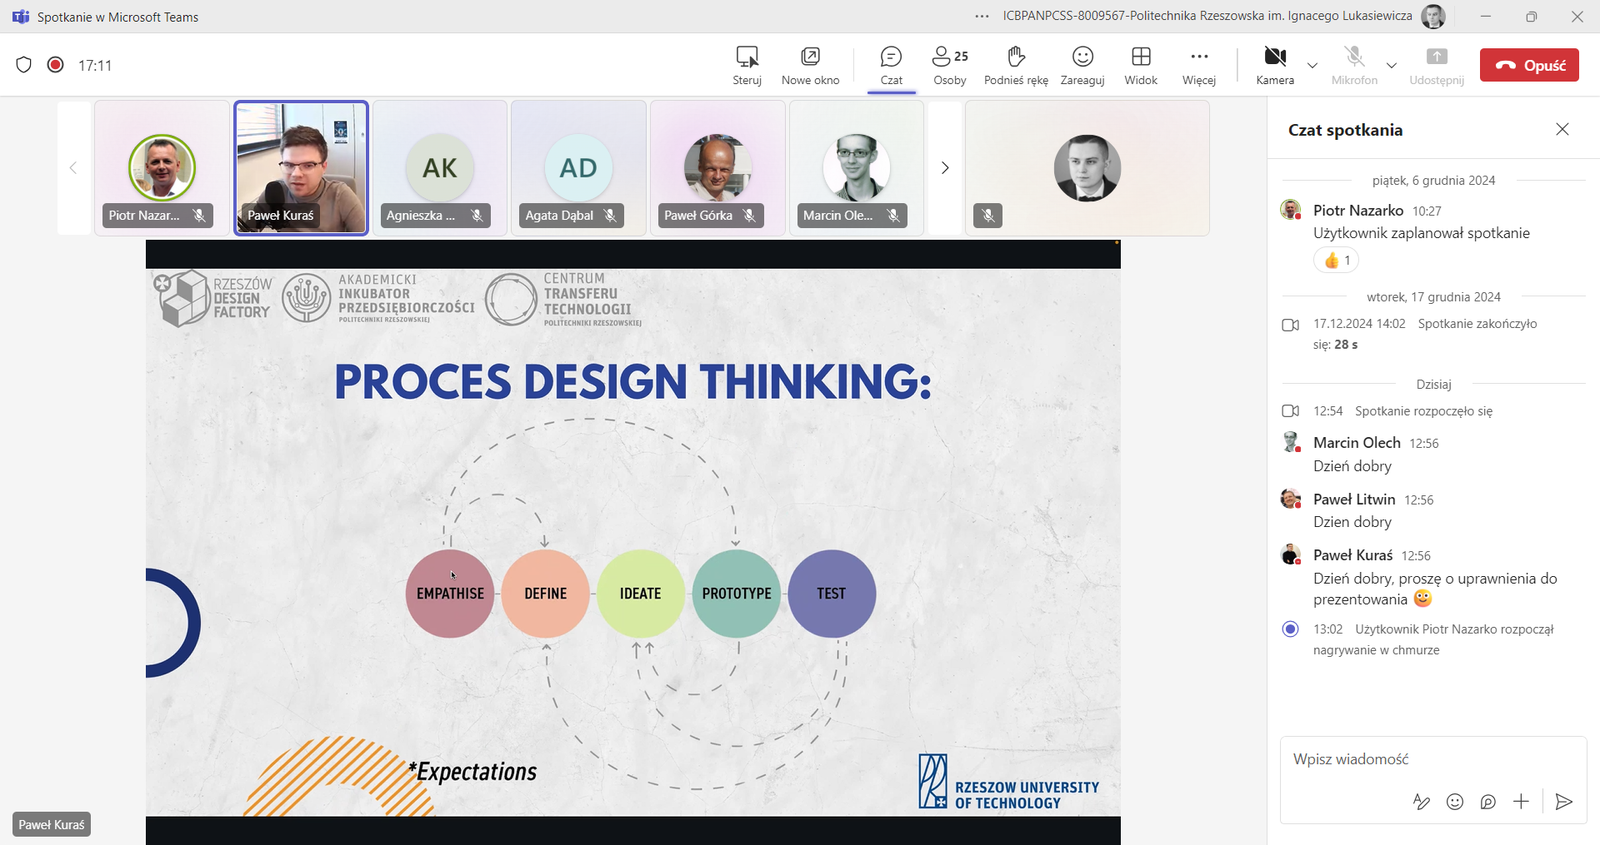Click the Opuść leave meeting button
Viewport: 1600px width, 845px height.
[1529, 65]
